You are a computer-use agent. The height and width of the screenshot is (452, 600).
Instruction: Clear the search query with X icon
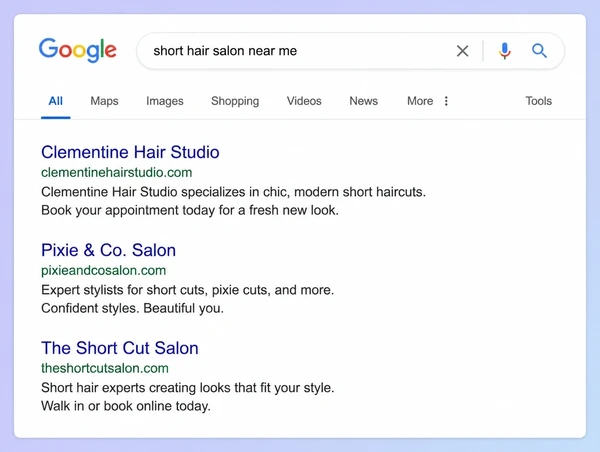point(462,51)
